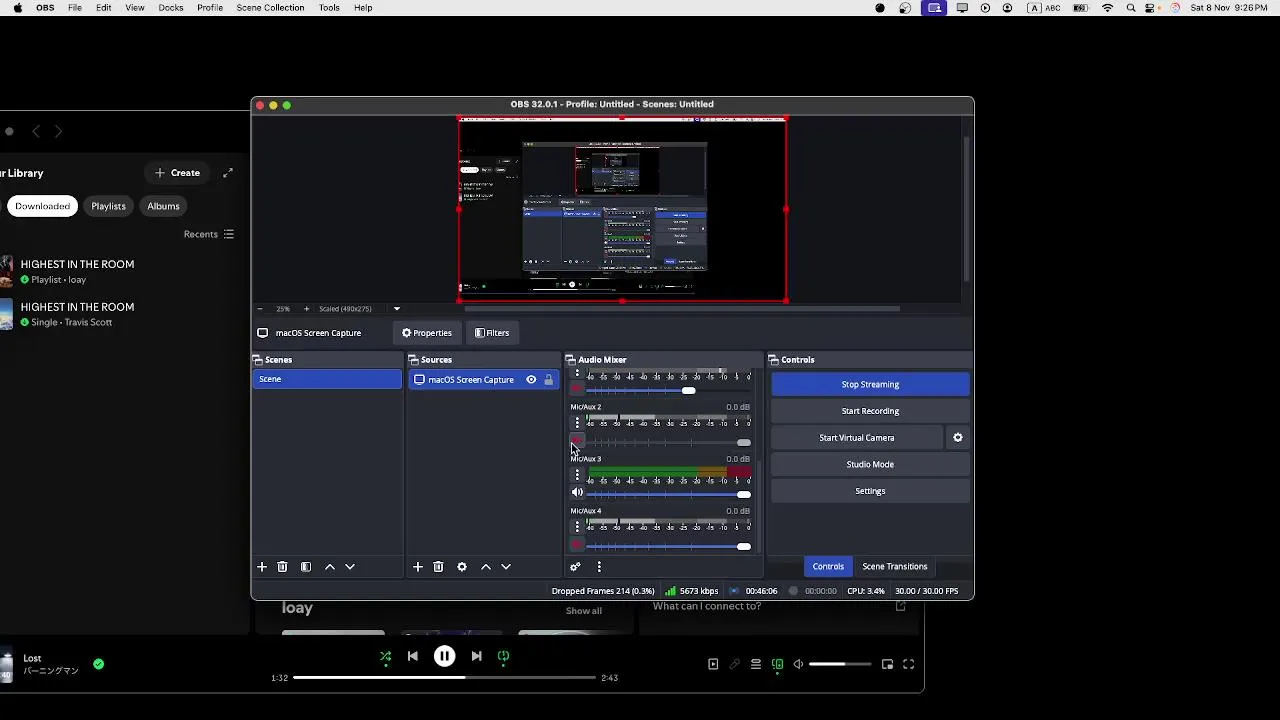Open Spotify queue icon
This screenshot has height=720, width=1280.
point(756,664)
